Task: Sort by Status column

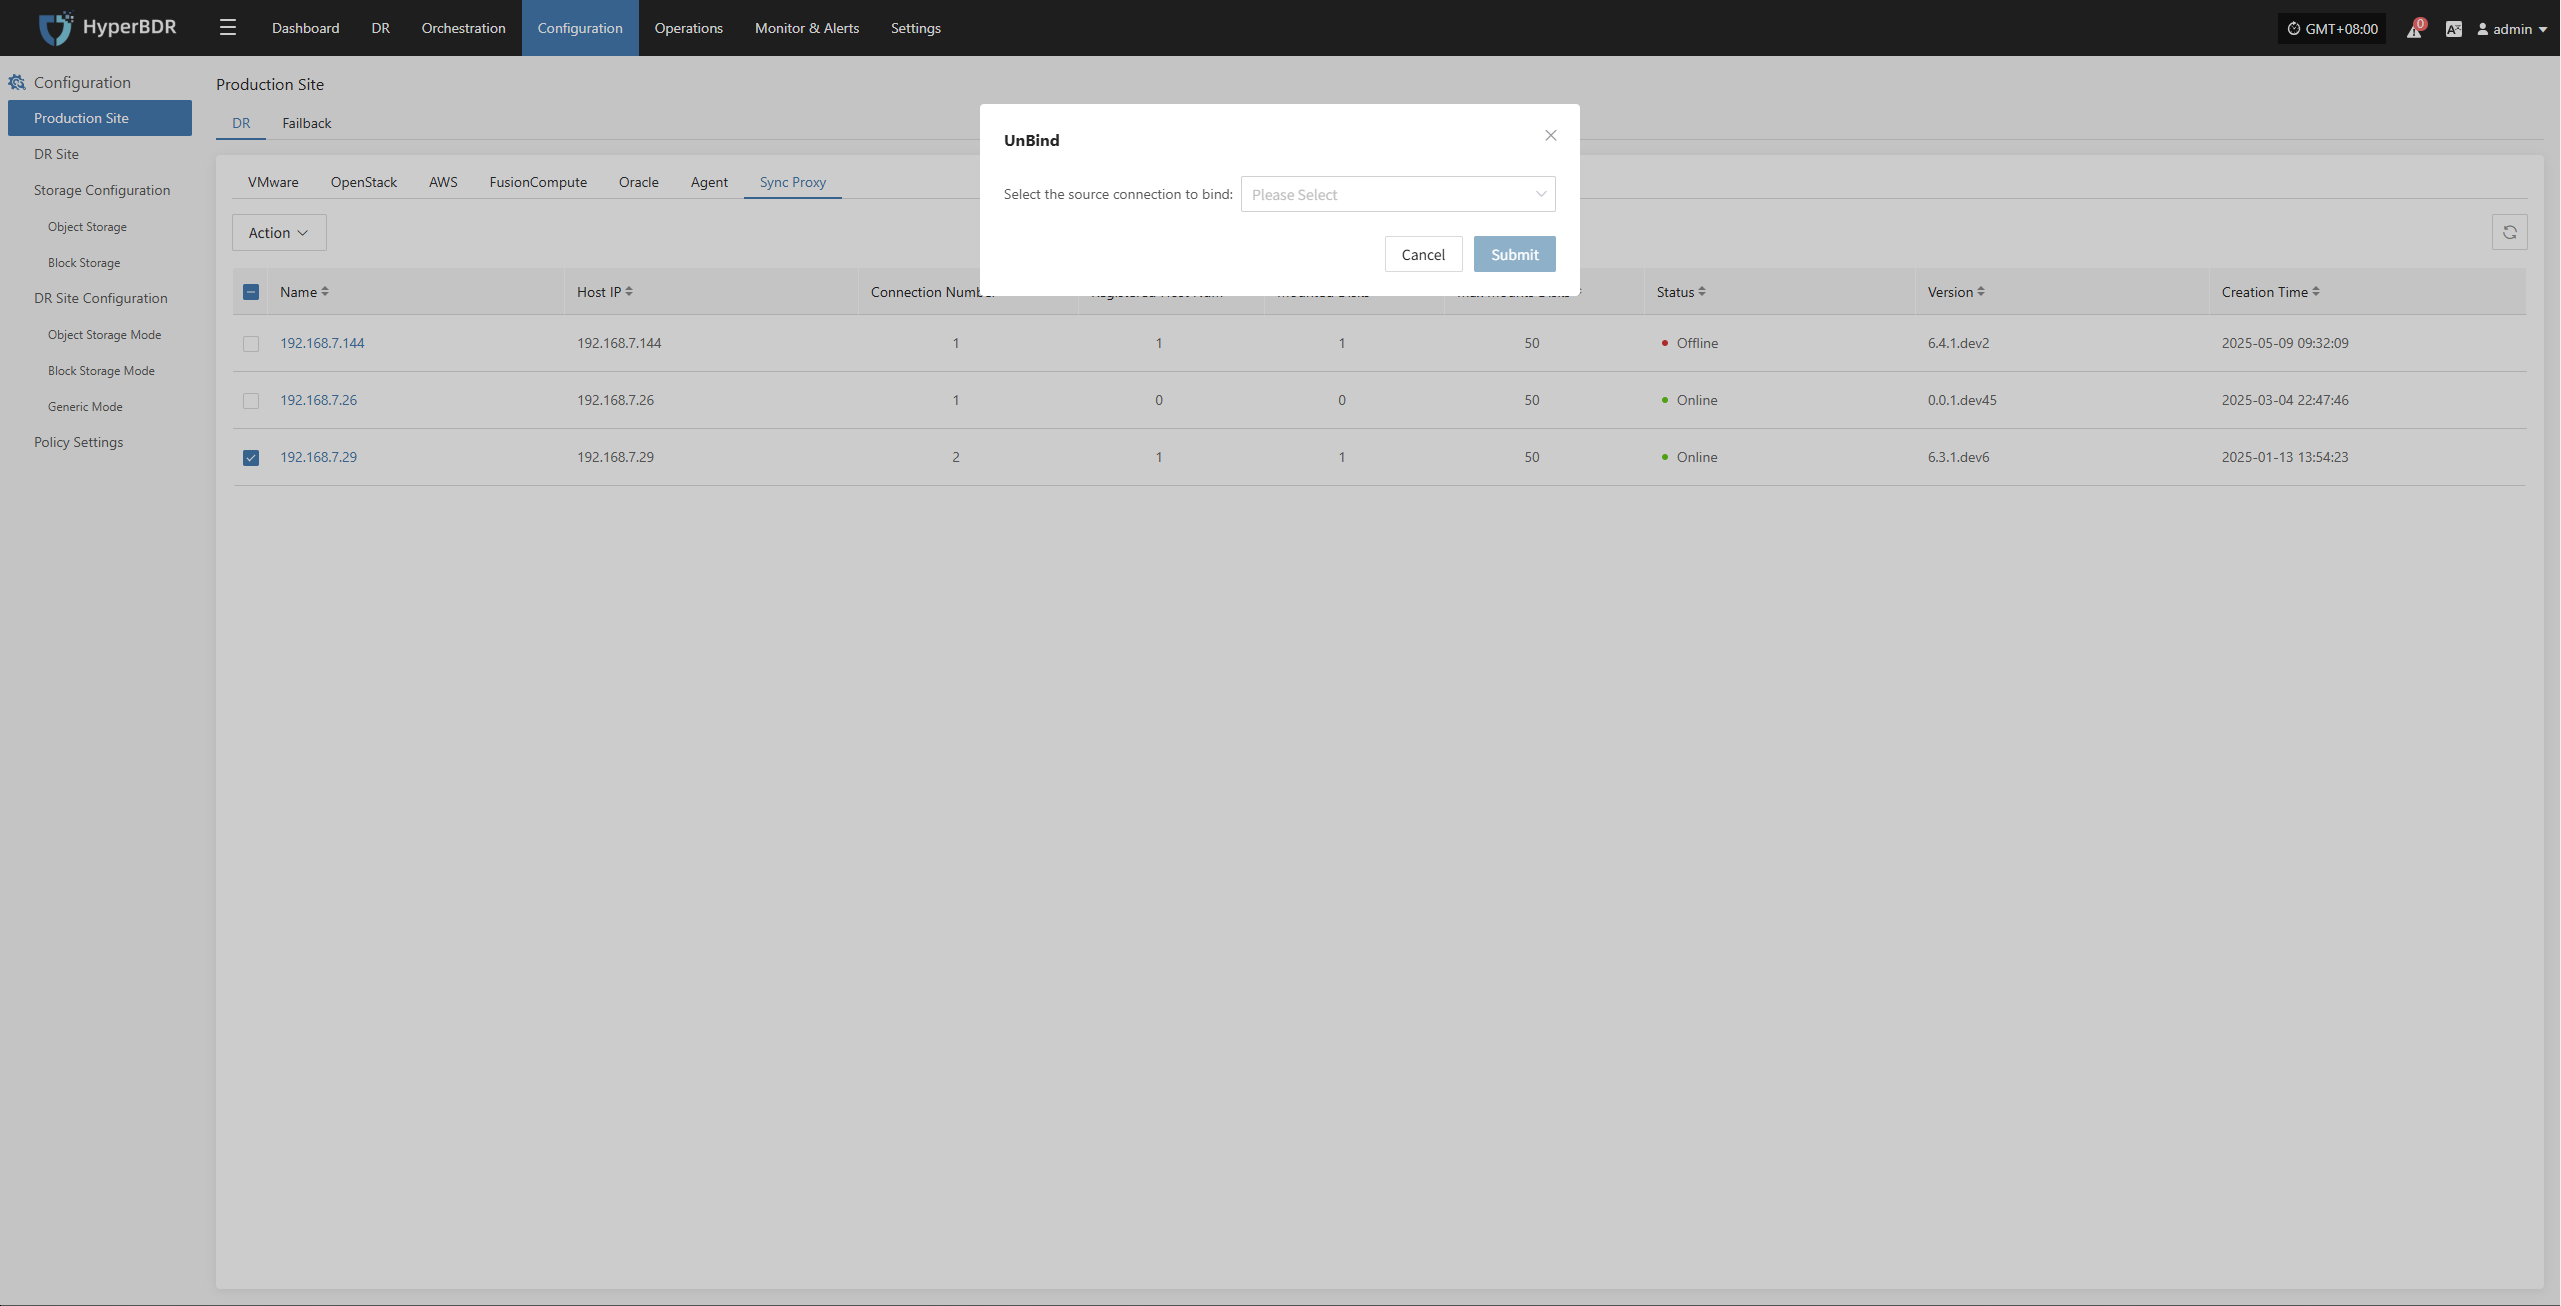Action: (1702, 292)
